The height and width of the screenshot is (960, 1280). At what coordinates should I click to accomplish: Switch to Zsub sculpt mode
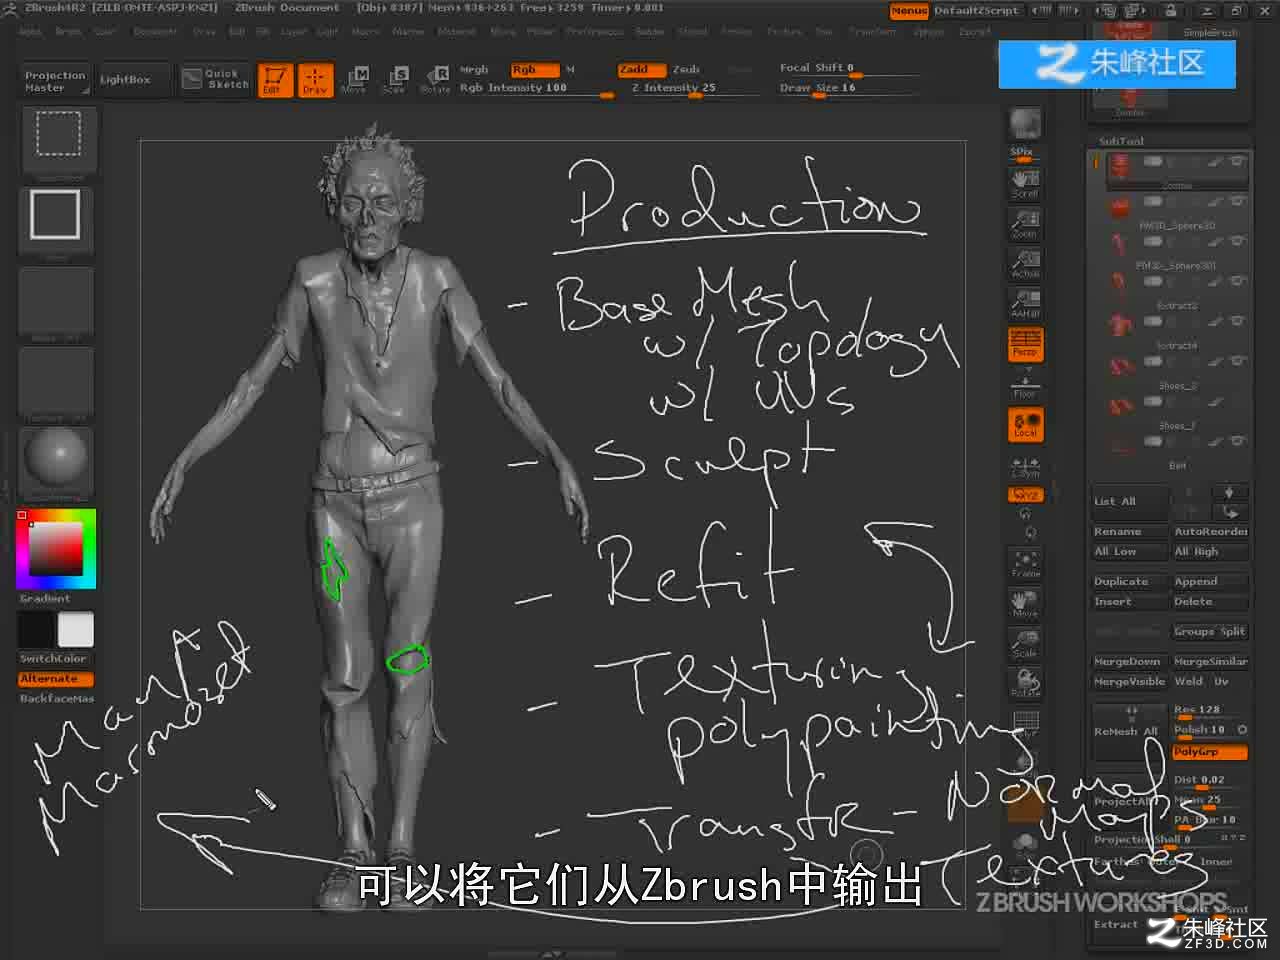click(x=686, y=70)
